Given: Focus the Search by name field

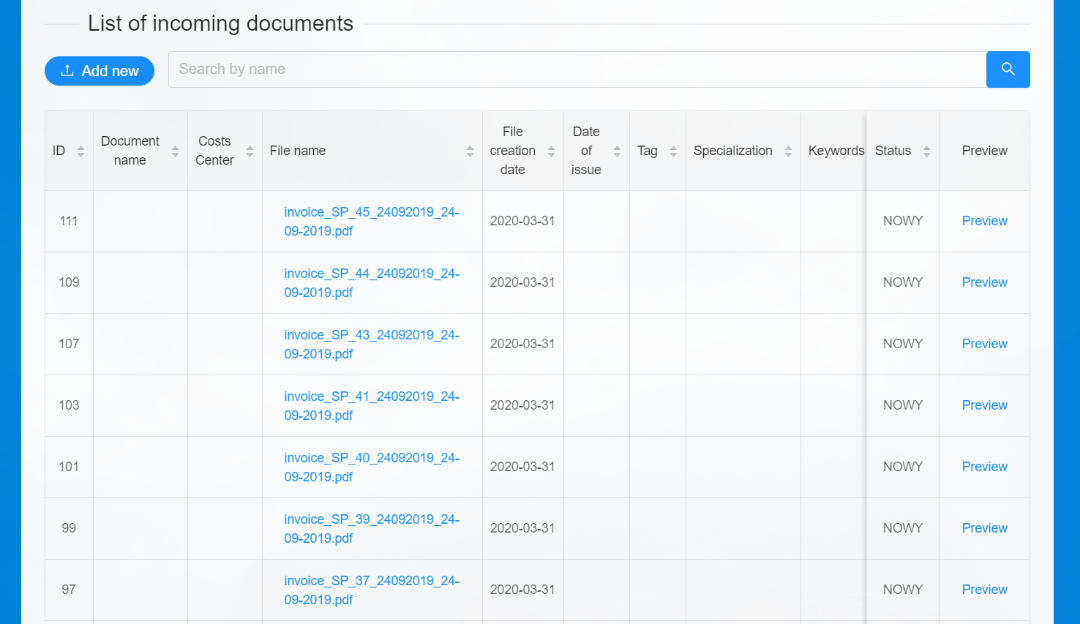Looking at the screenshot, I should [x=577, y=69].
